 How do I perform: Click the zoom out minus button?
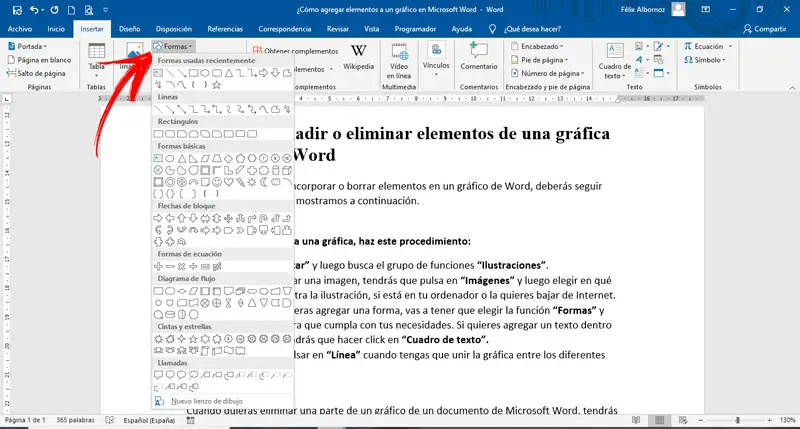pyautogui.click(x=701, y=420)
